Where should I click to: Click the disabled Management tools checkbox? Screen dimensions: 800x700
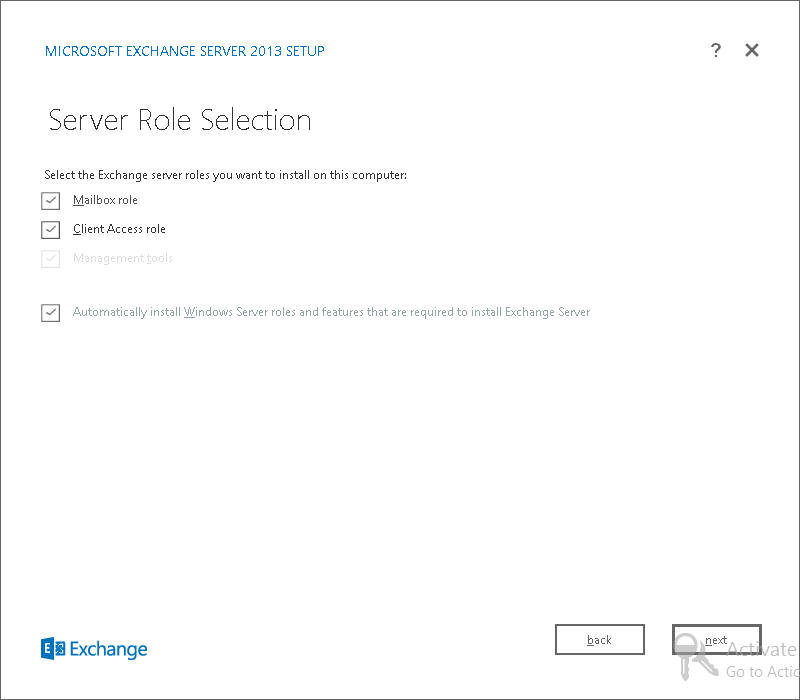click(x=51, y=259)
